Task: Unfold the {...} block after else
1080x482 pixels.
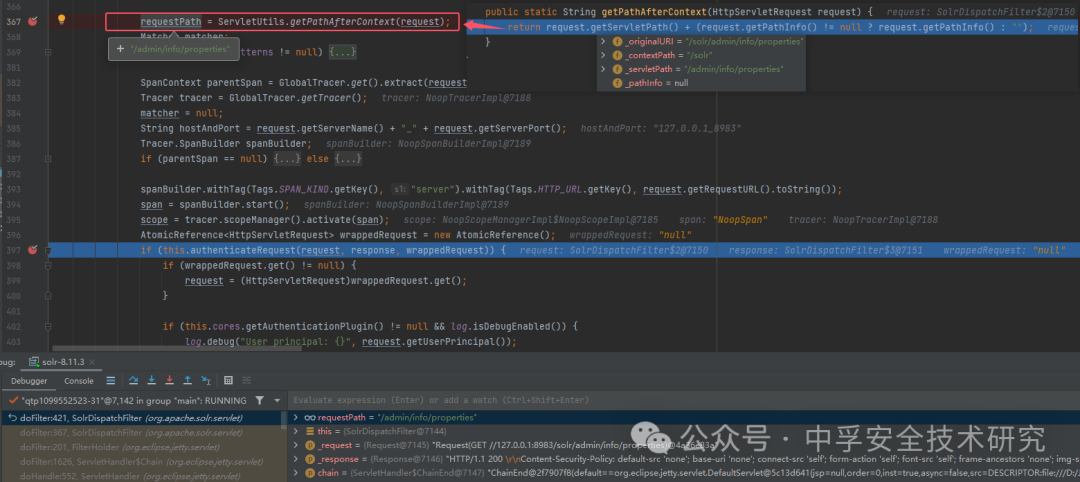Action: (346, 158)
